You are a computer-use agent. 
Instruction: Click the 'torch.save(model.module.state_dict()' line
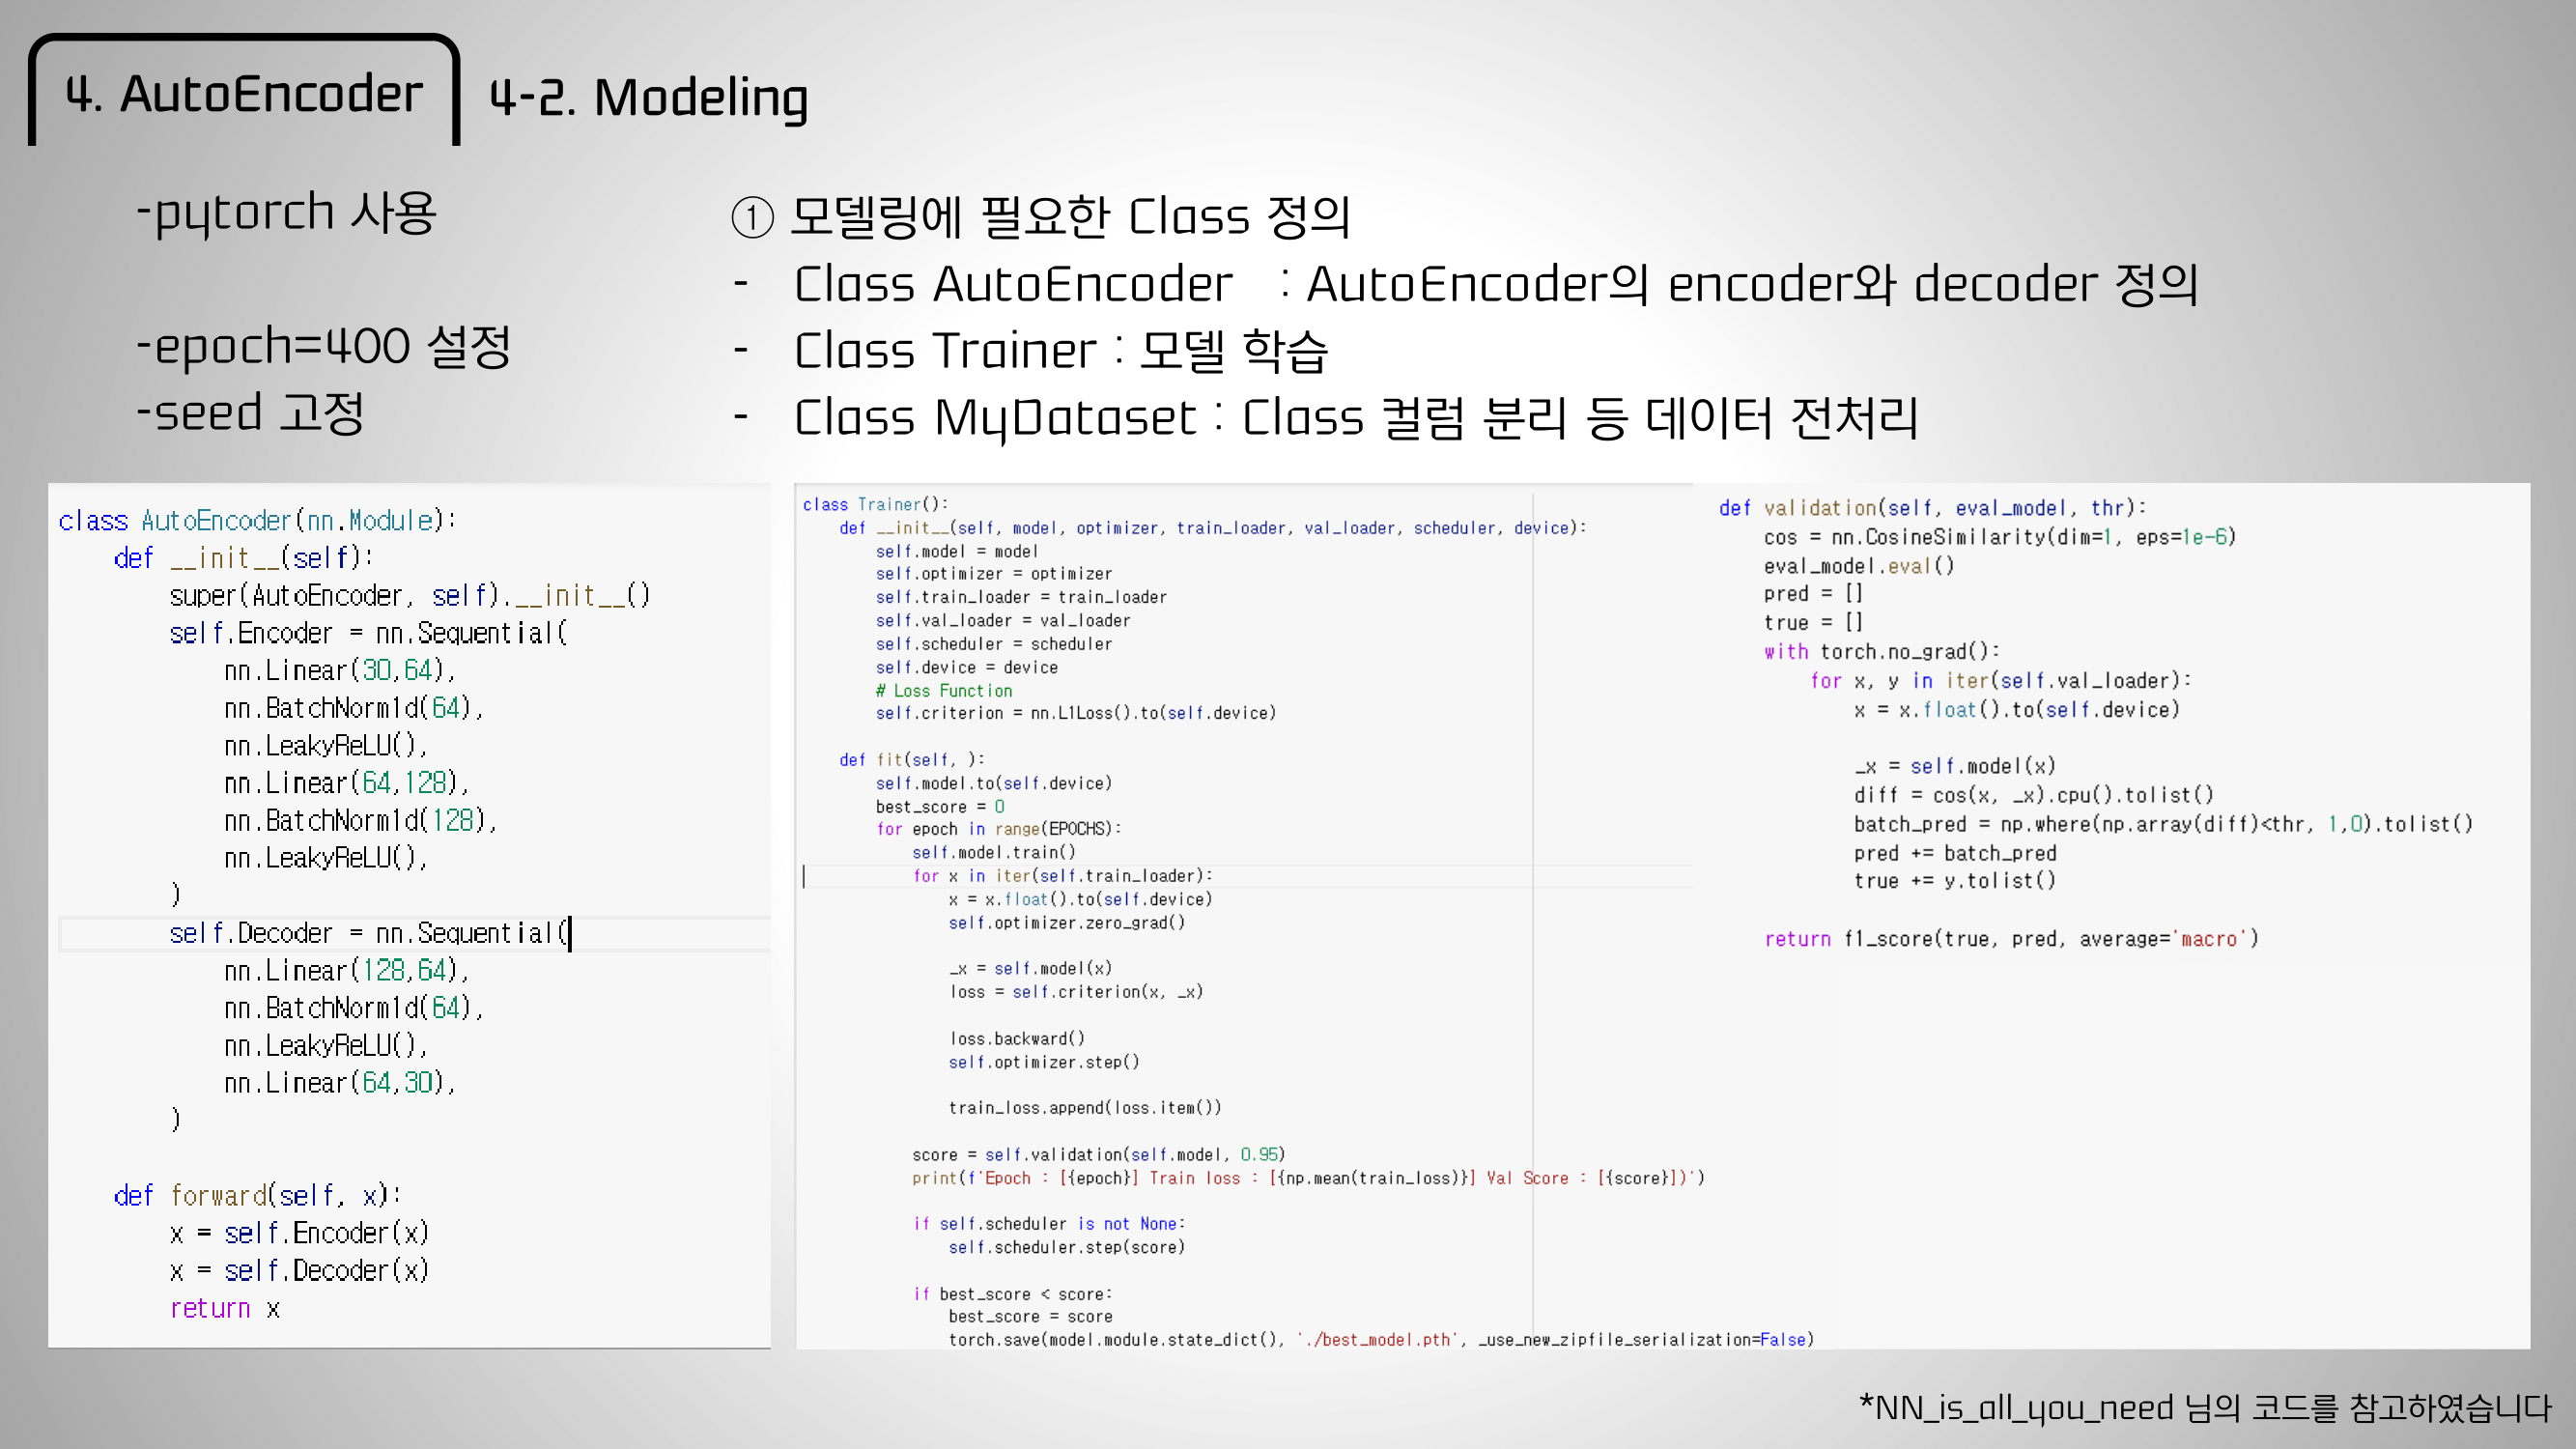point(1381,1340)
